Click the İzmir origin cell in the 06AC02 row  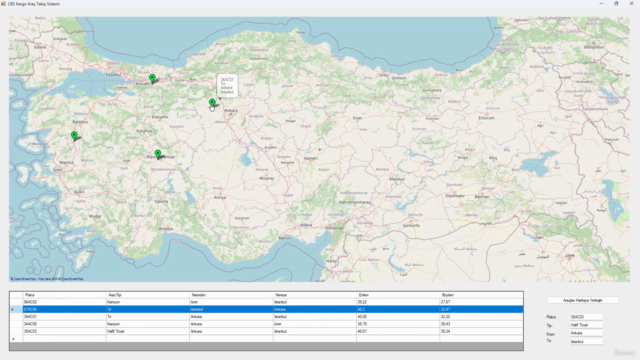(231, 302)
